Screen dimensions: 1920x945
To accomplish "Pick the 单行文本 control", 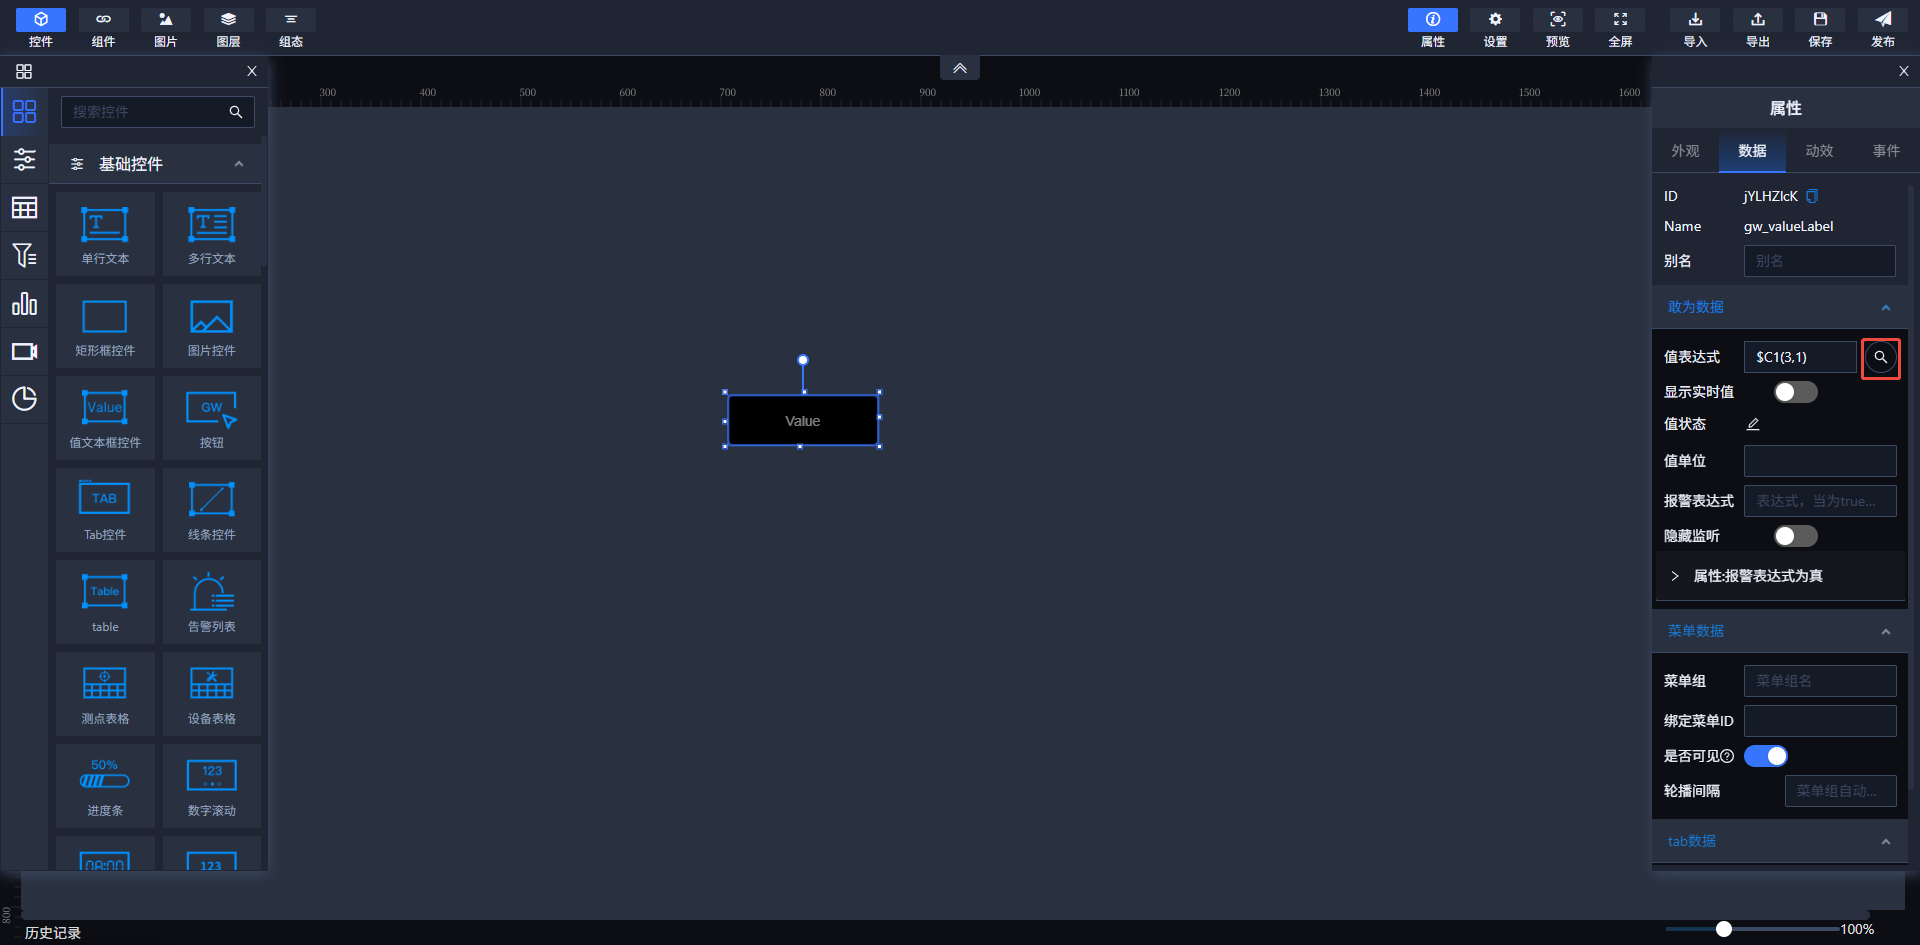I will click(x=105, y=234).
